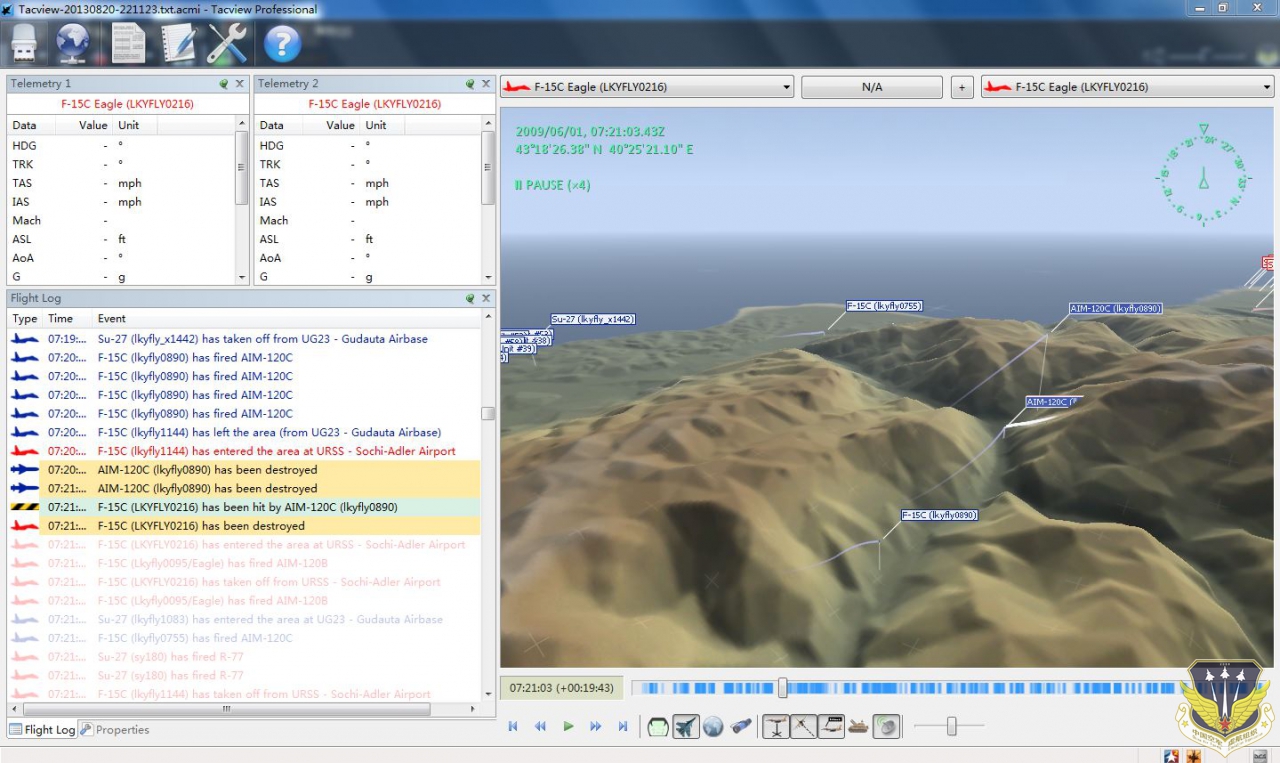Click the AIM-120C (lkyfly0890) label in 3D view

pyautogui.click(x=1115, y=309)
